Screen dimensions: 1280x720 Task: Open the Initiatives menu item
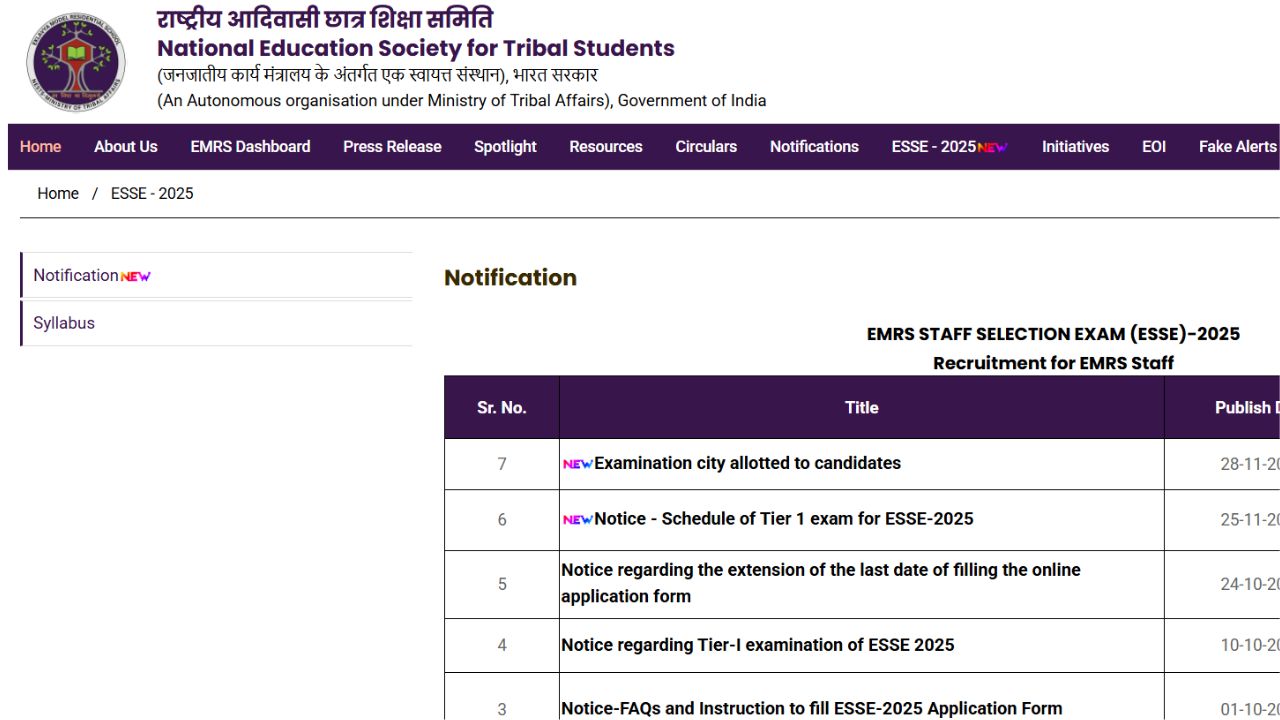click(x=1075, y=146)
